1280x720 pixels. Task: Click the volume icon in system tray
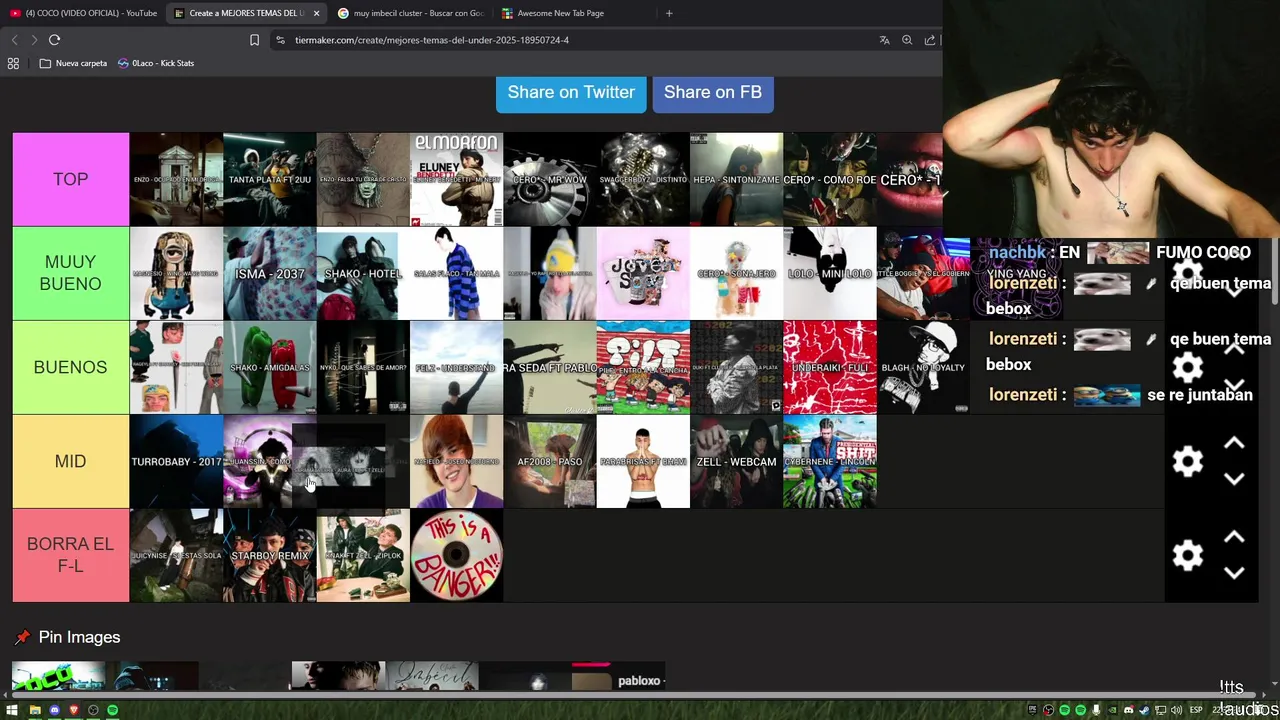(1176, 710)
